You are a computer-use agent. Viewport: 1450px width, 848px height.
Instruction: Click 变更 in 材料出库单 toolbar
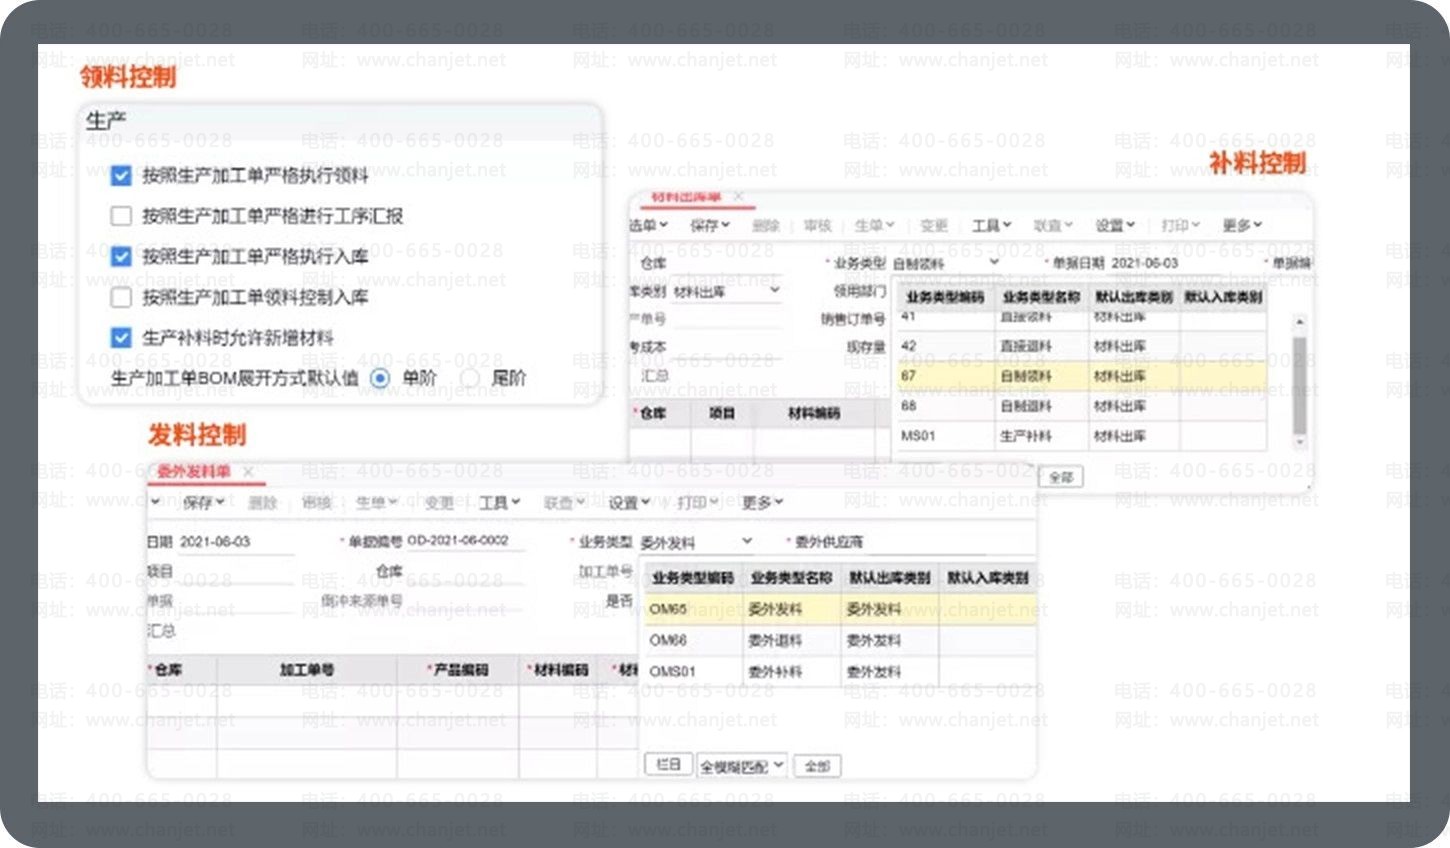pyautogui.click(x=933, y=226)
